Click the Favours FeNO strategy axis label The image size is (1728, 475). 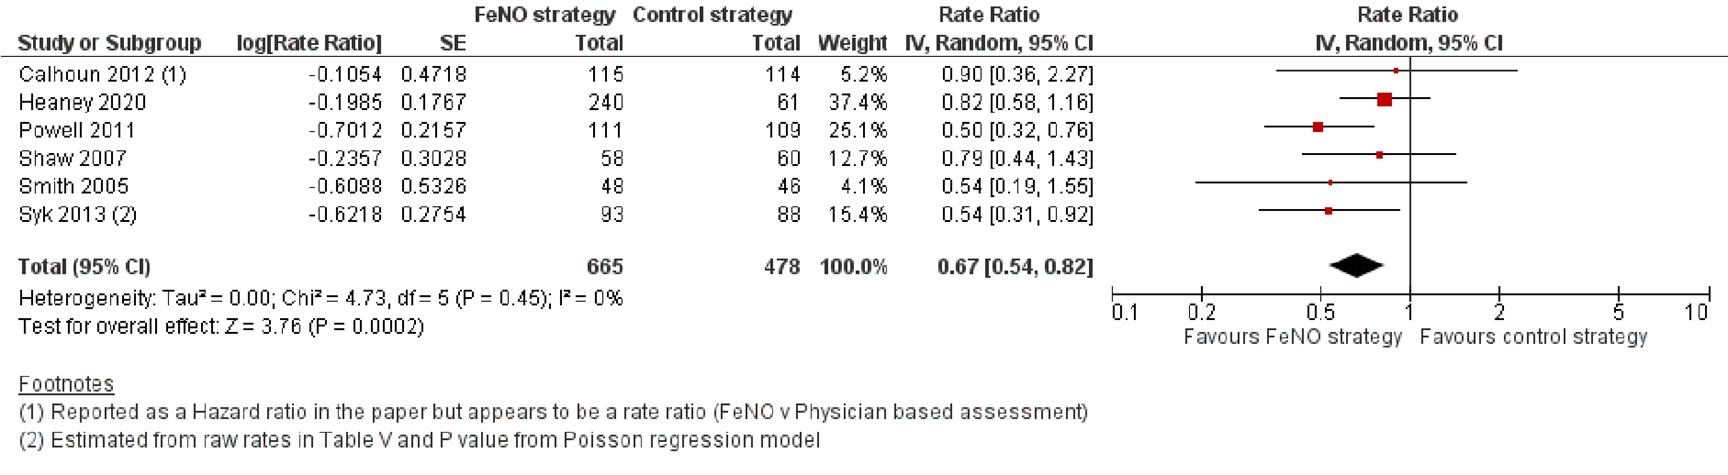click(x=1292, y=337)
